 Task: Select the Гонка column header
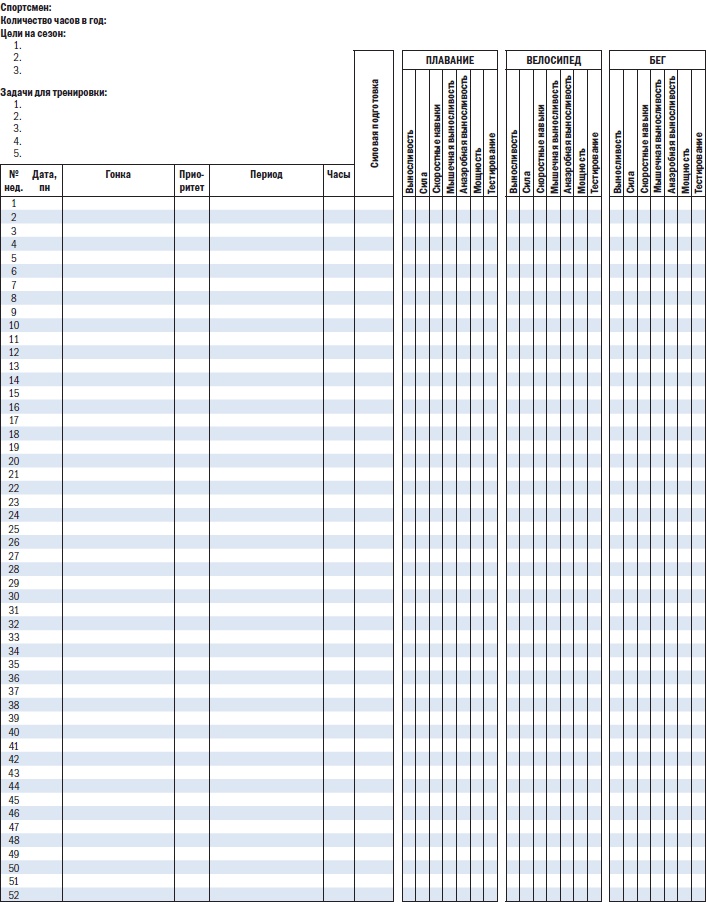(x=118, y=175)
